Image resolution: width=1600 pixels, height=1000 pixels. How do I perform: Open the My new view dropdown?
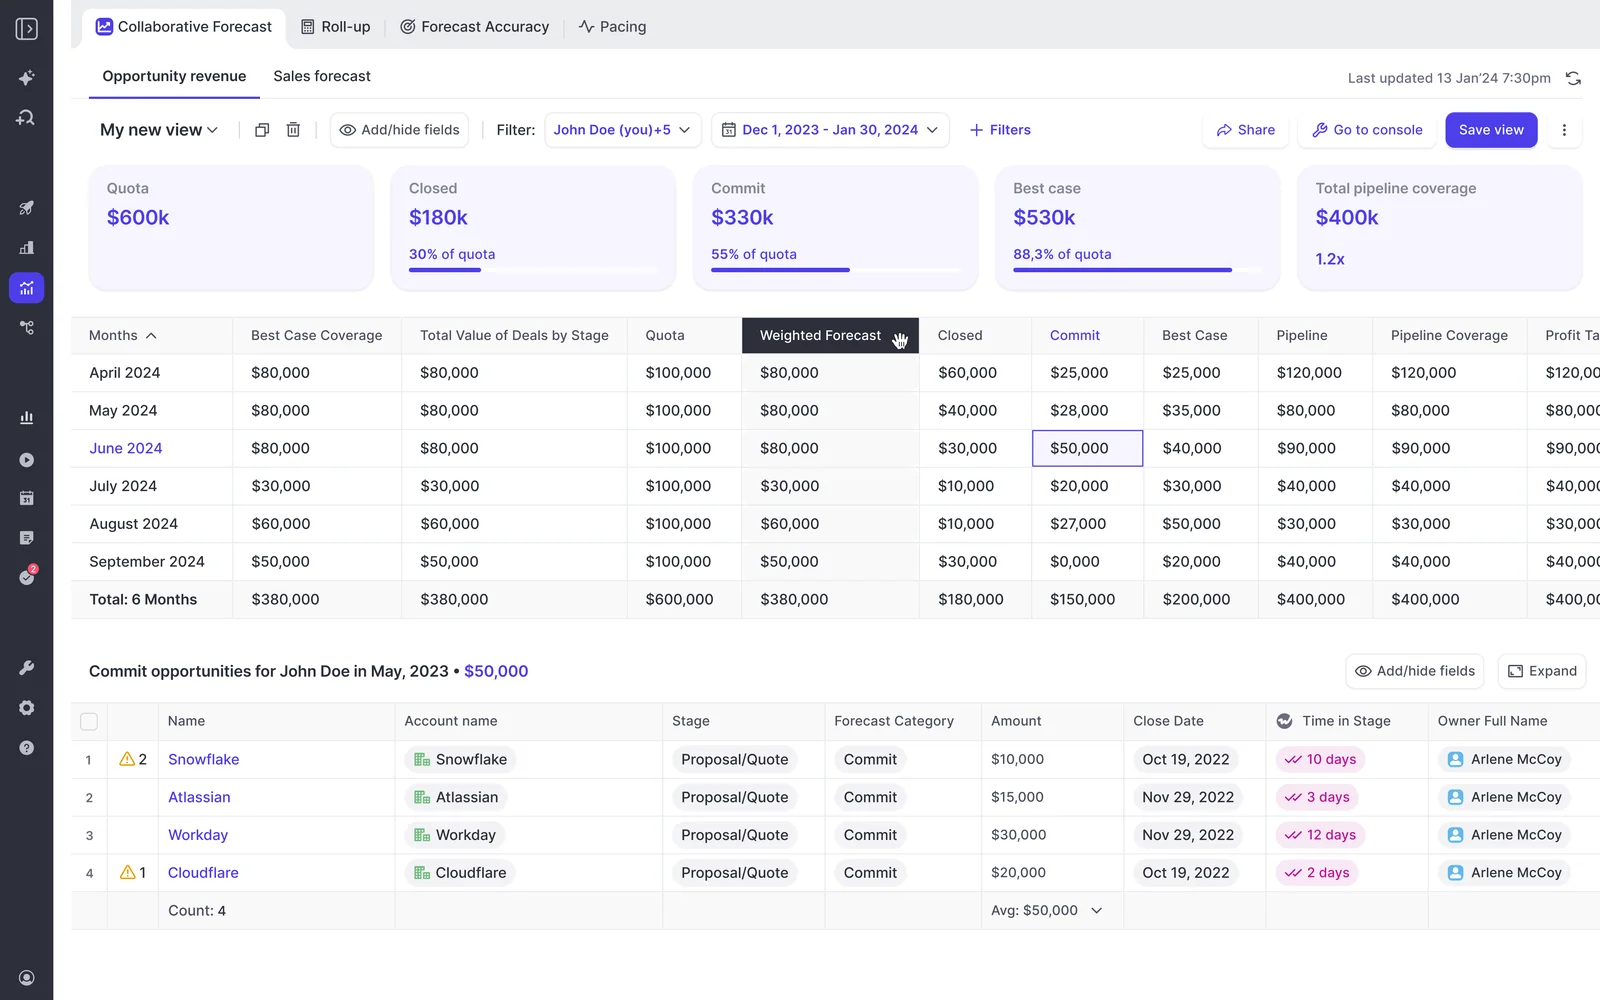(x=159, y=130)
